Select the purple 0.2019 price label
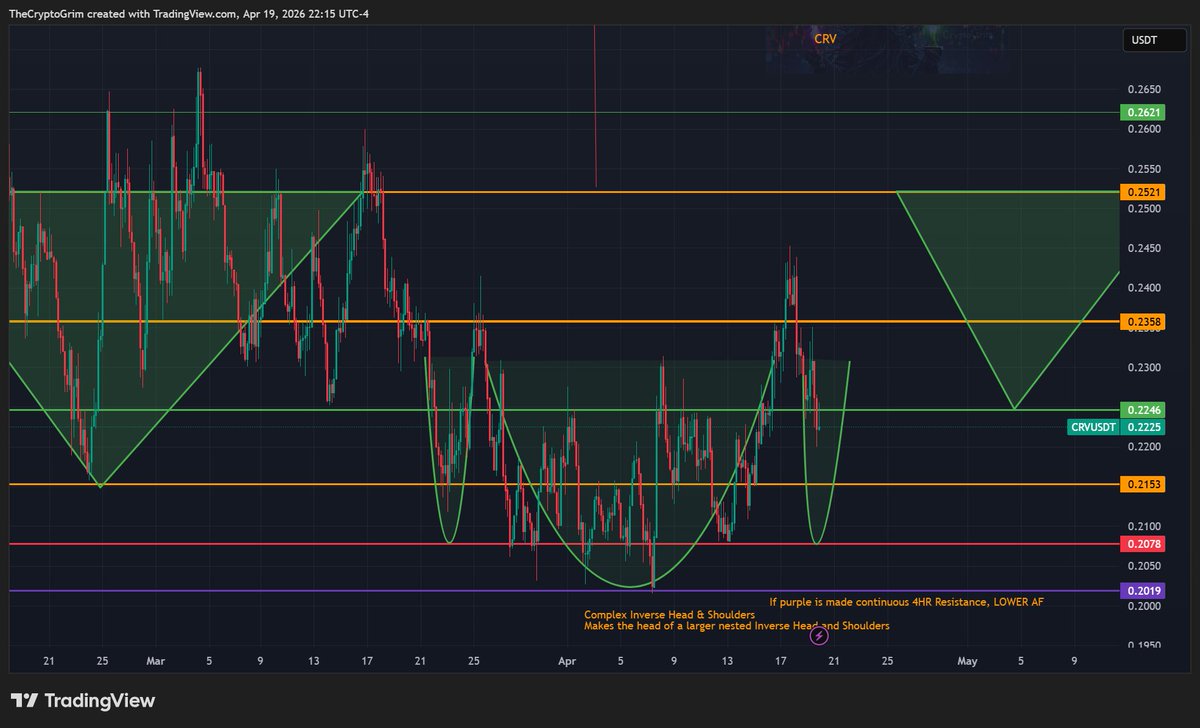 pyautogui.click(x=1143, y=591)
